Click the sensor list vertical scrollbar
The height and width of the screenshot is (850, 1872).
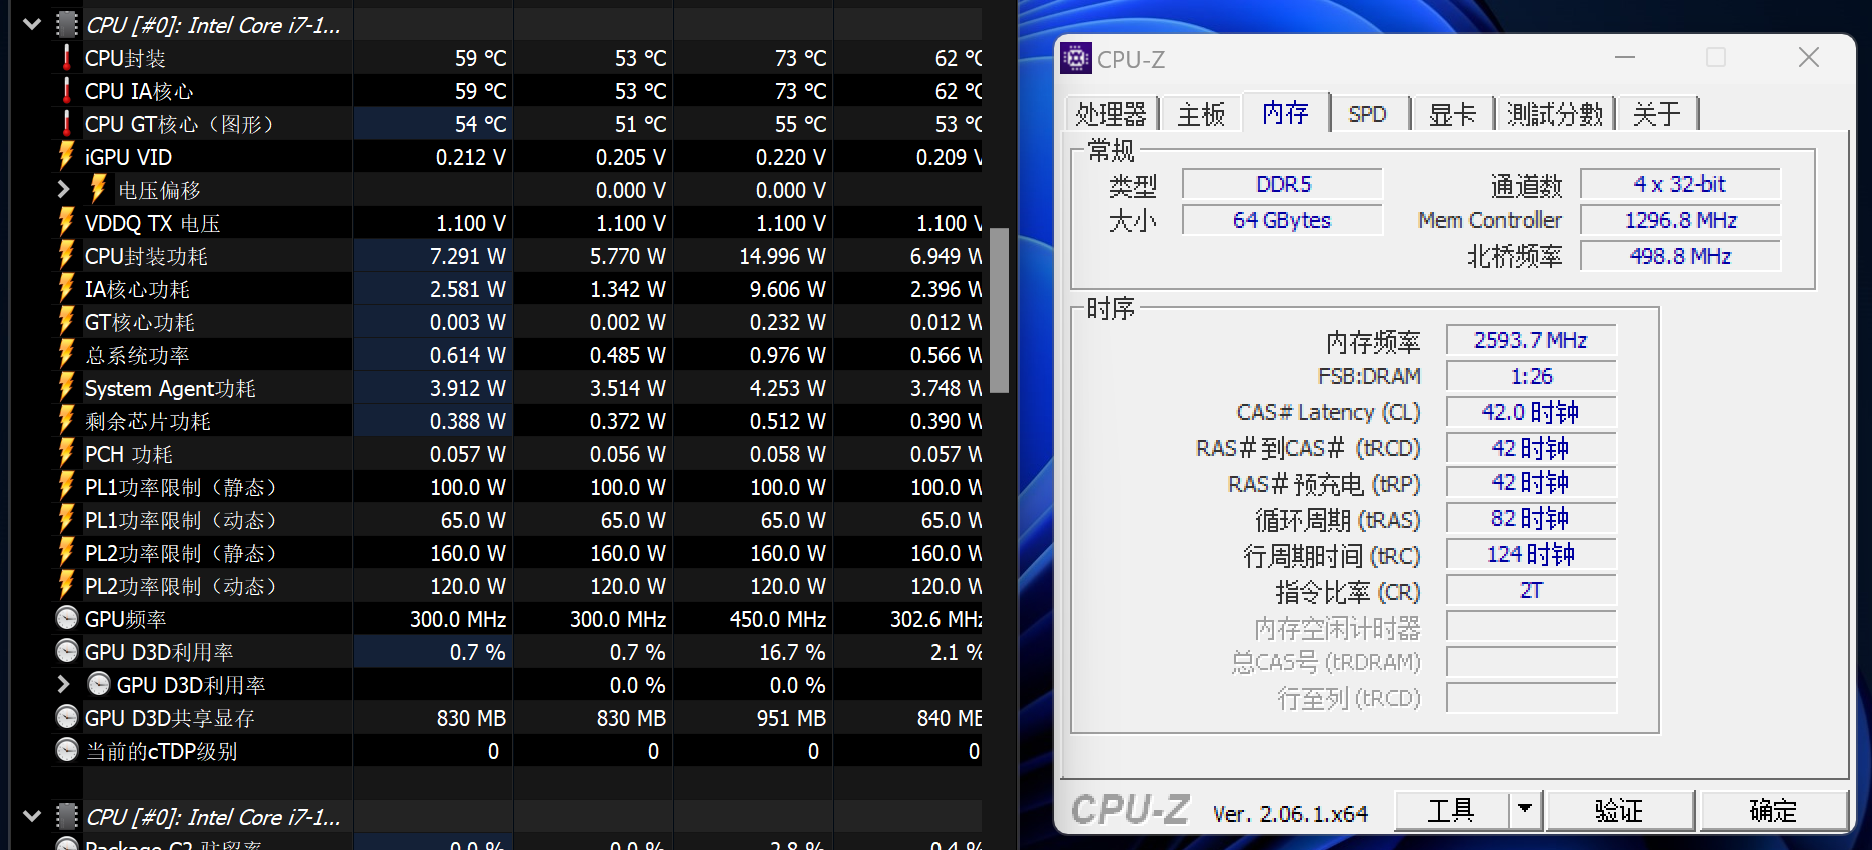pyautogui.click(x=999, y=310)
